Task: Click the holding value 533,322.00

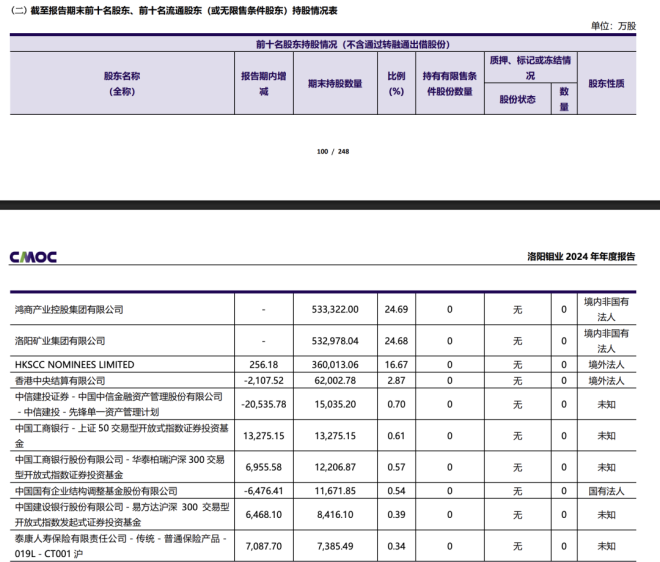Action: click(x=335, y=309)
